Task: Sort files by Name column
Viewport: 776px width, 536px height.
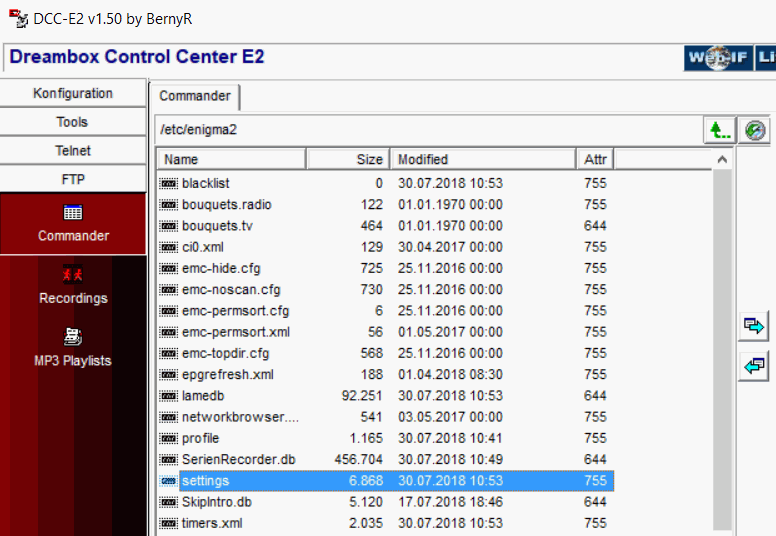Action: (x=232, y=159)
